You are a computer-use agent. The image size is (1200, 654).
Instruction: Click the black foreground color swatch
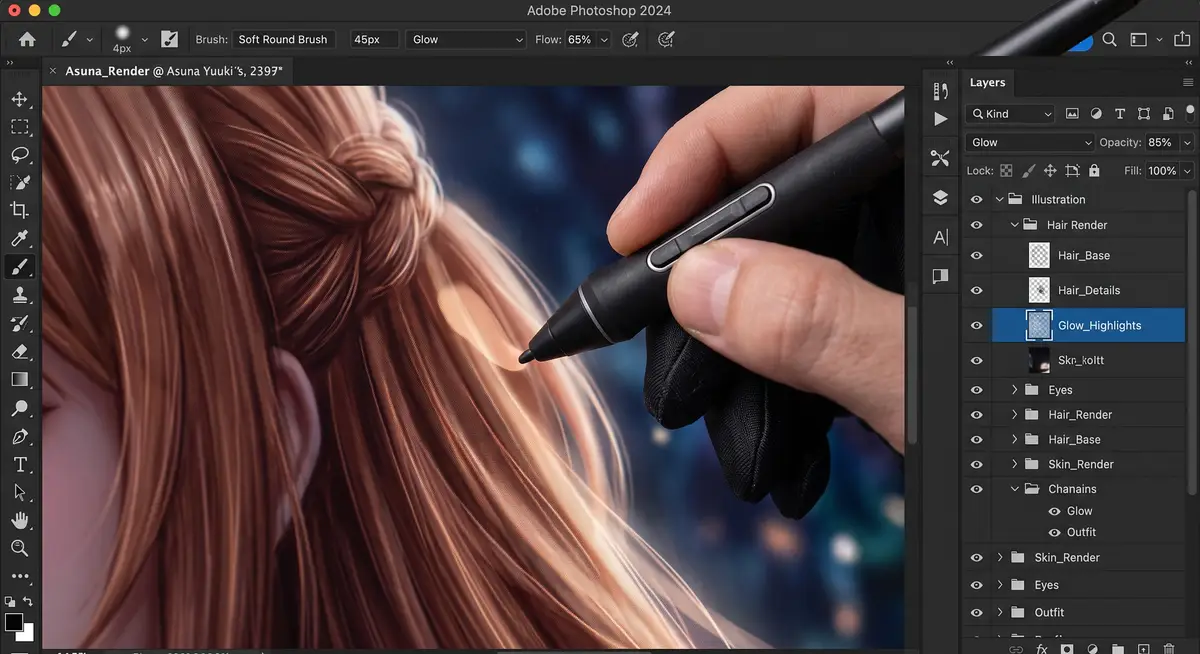[x=14, y=622]
